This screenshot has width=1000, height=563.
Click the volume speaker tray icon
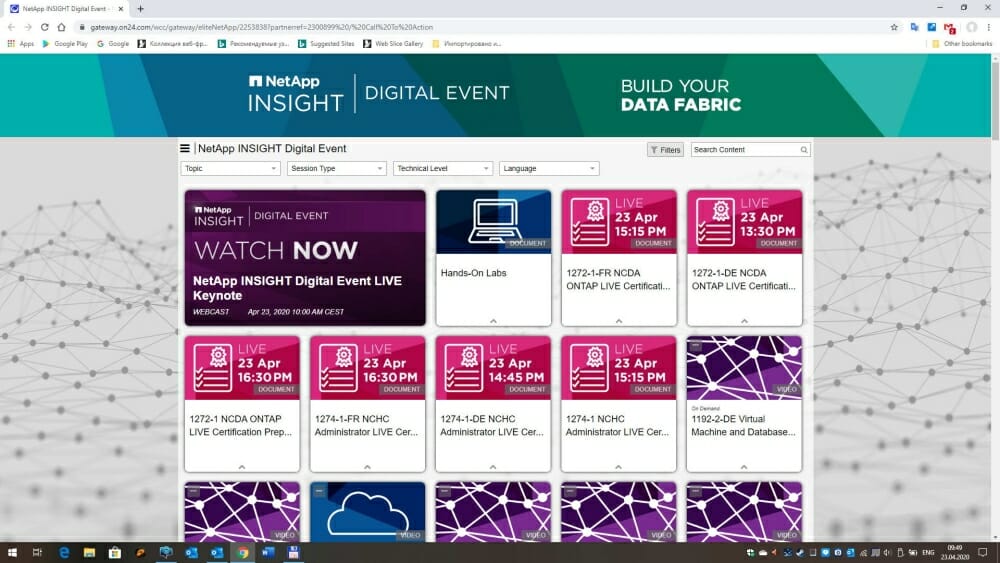click(x=887, y=553)
